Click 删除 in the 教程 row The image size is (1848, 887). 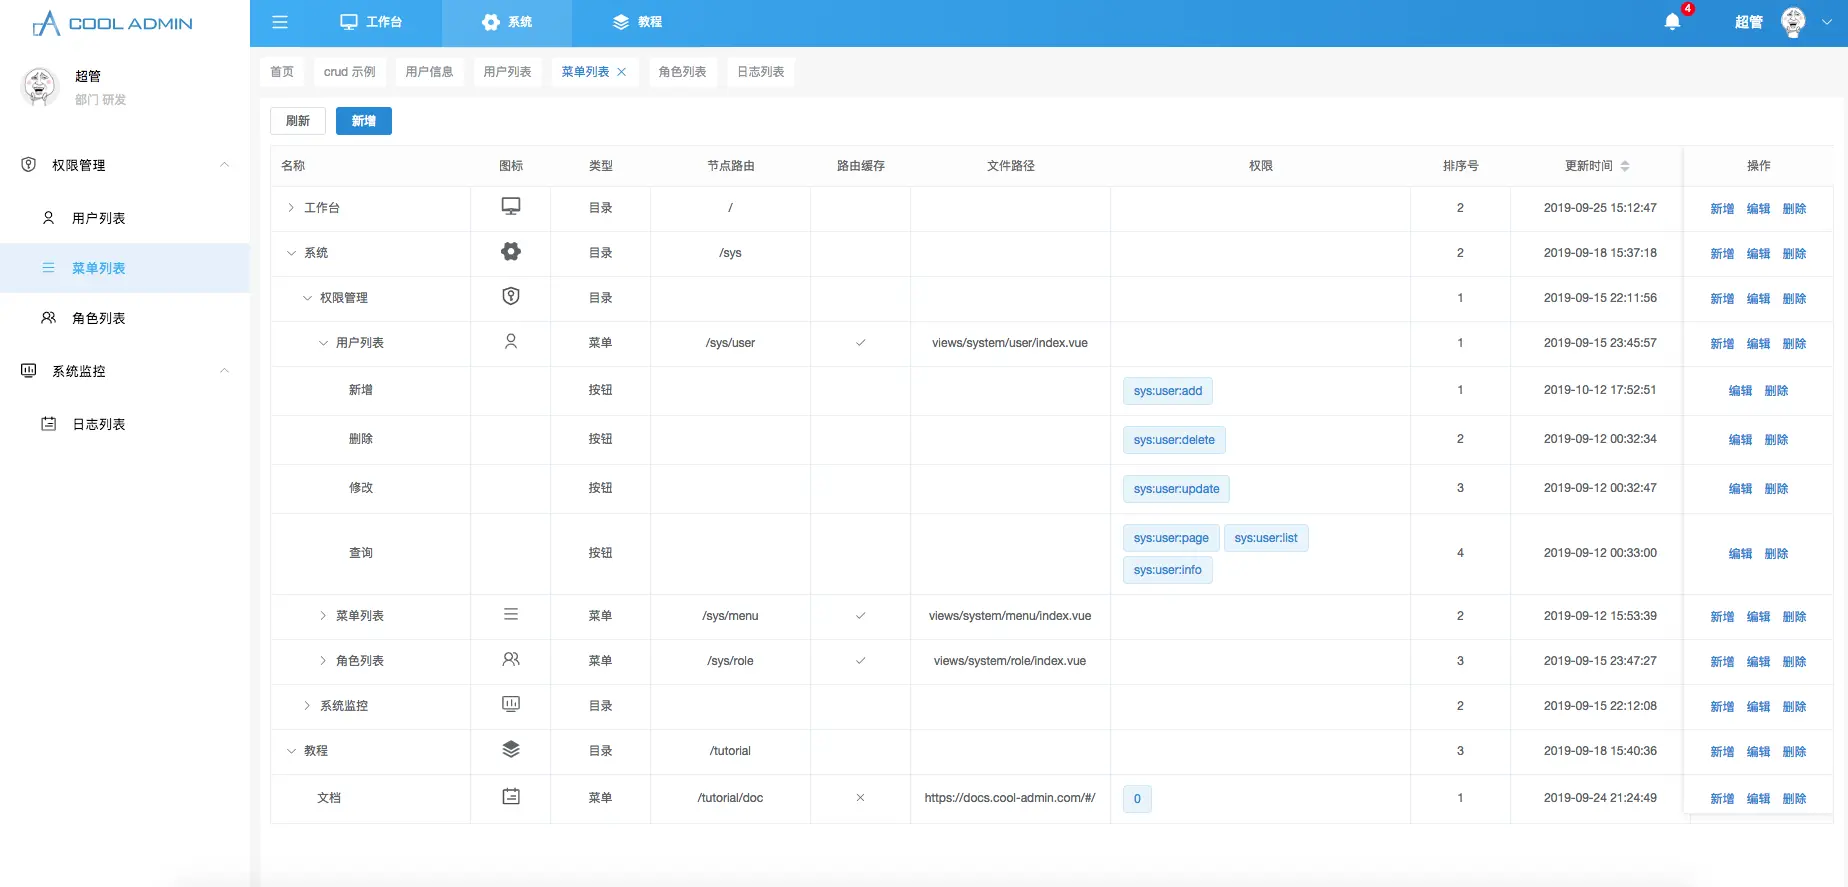coord(1794,752)
